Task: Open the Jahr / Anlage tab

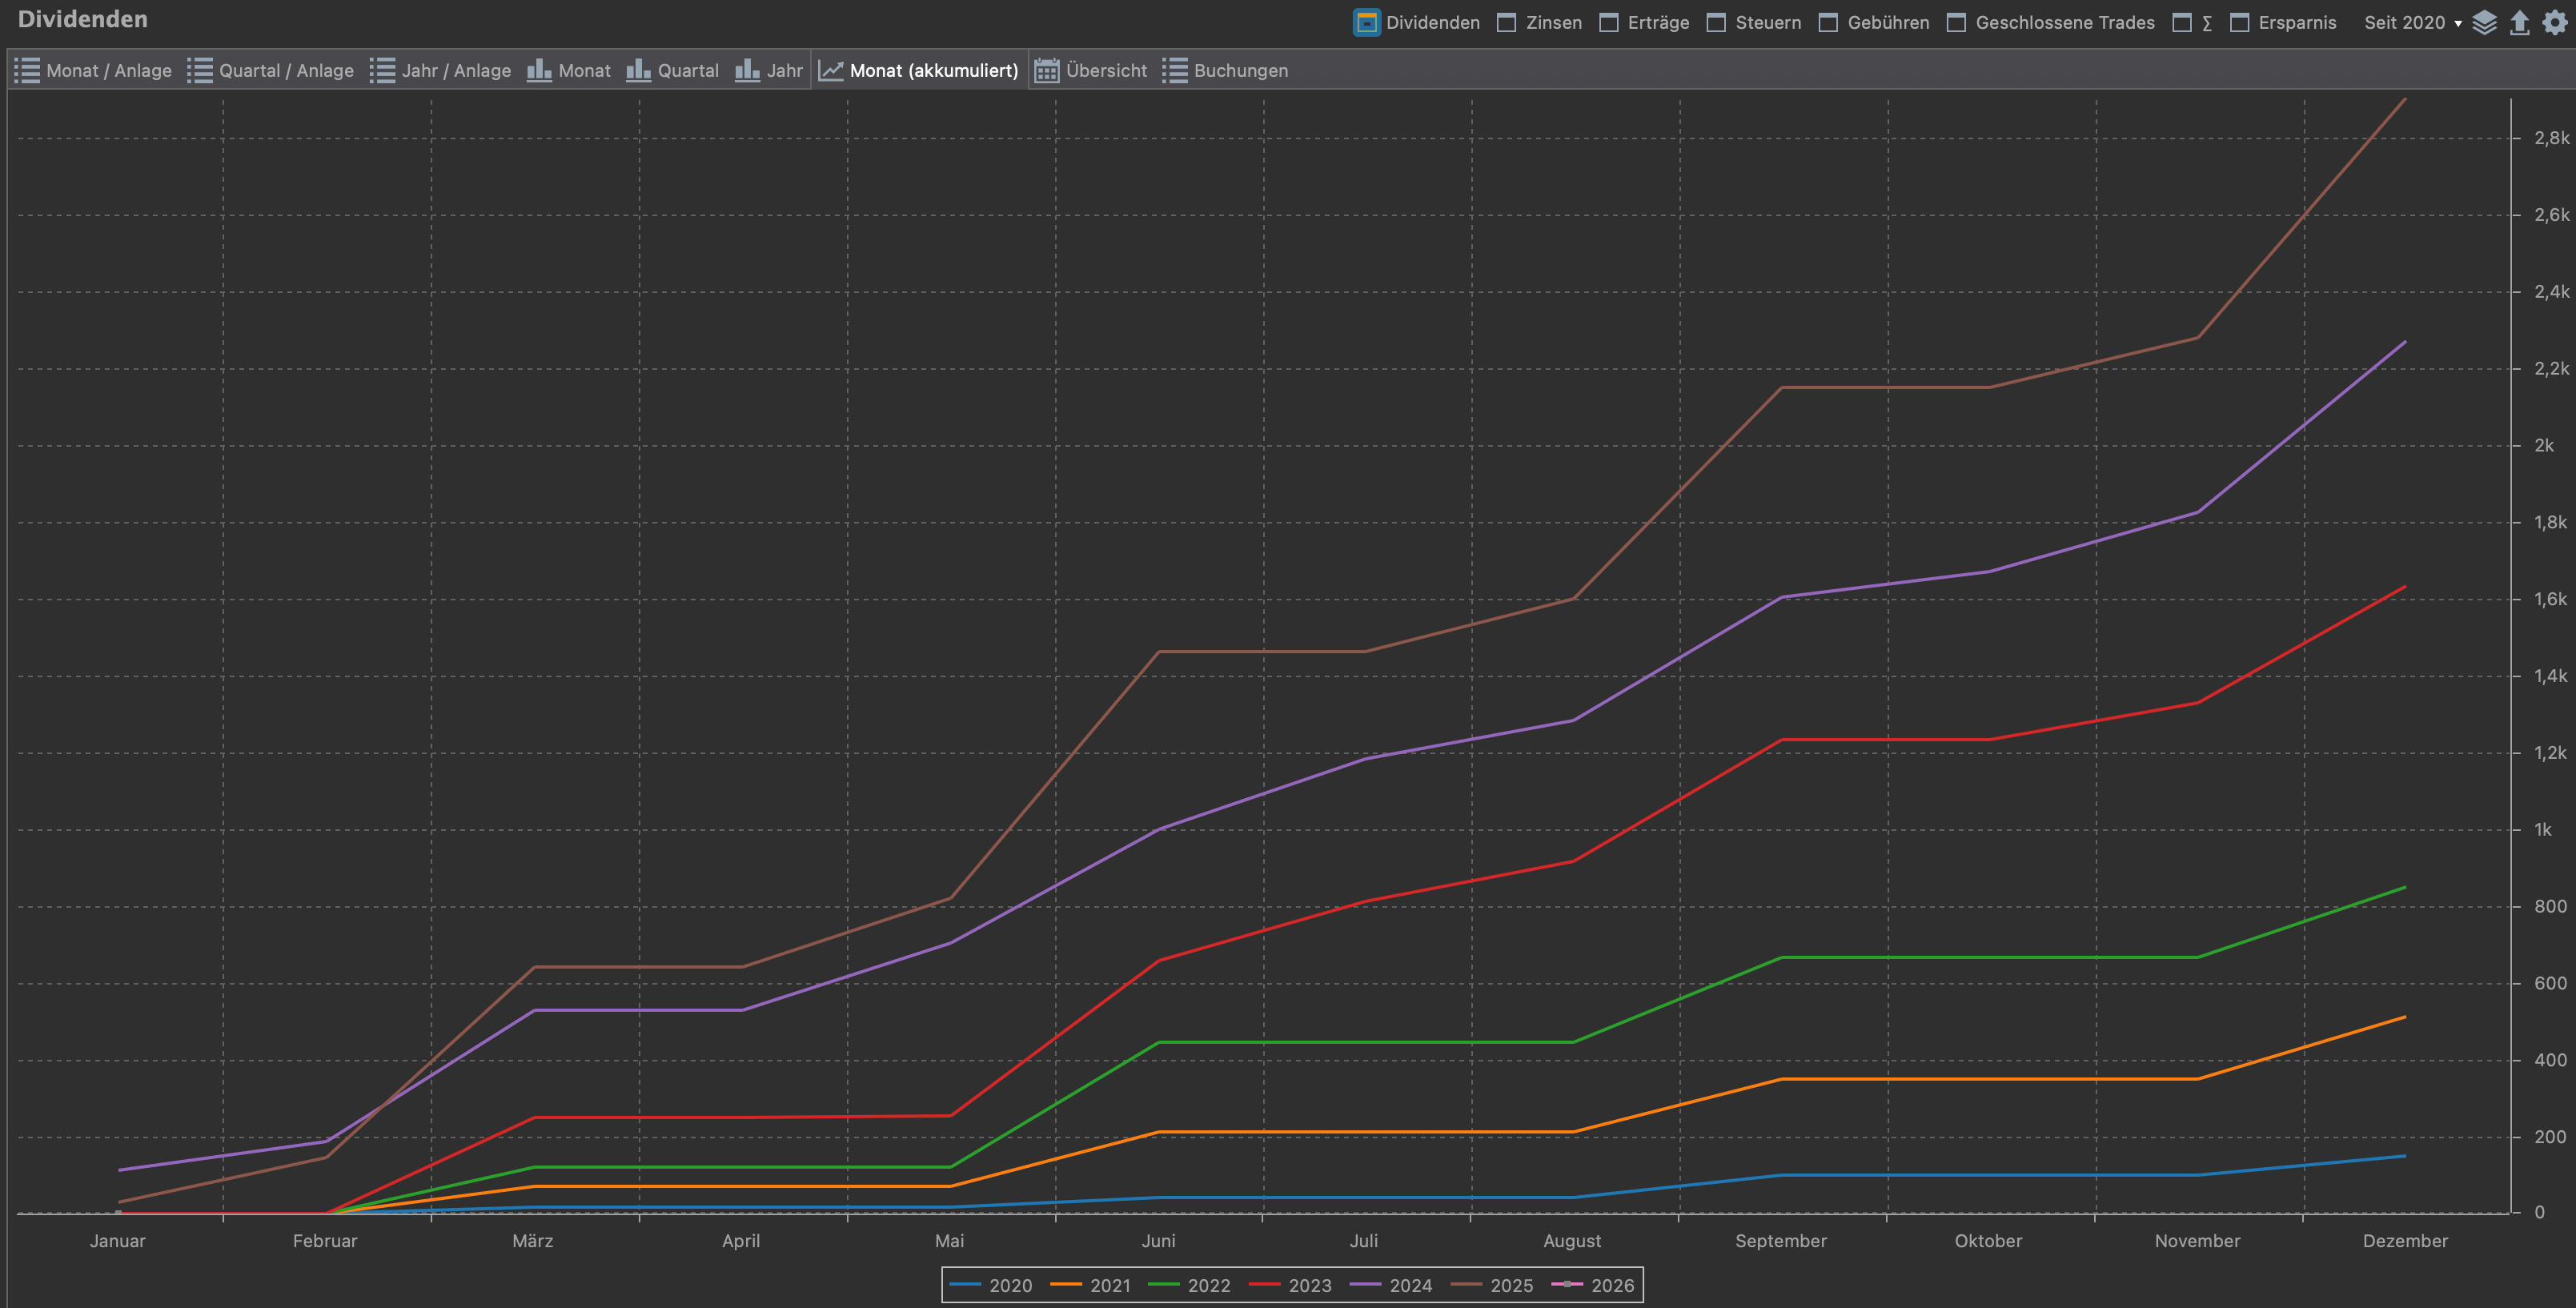Action: (440, 70)
